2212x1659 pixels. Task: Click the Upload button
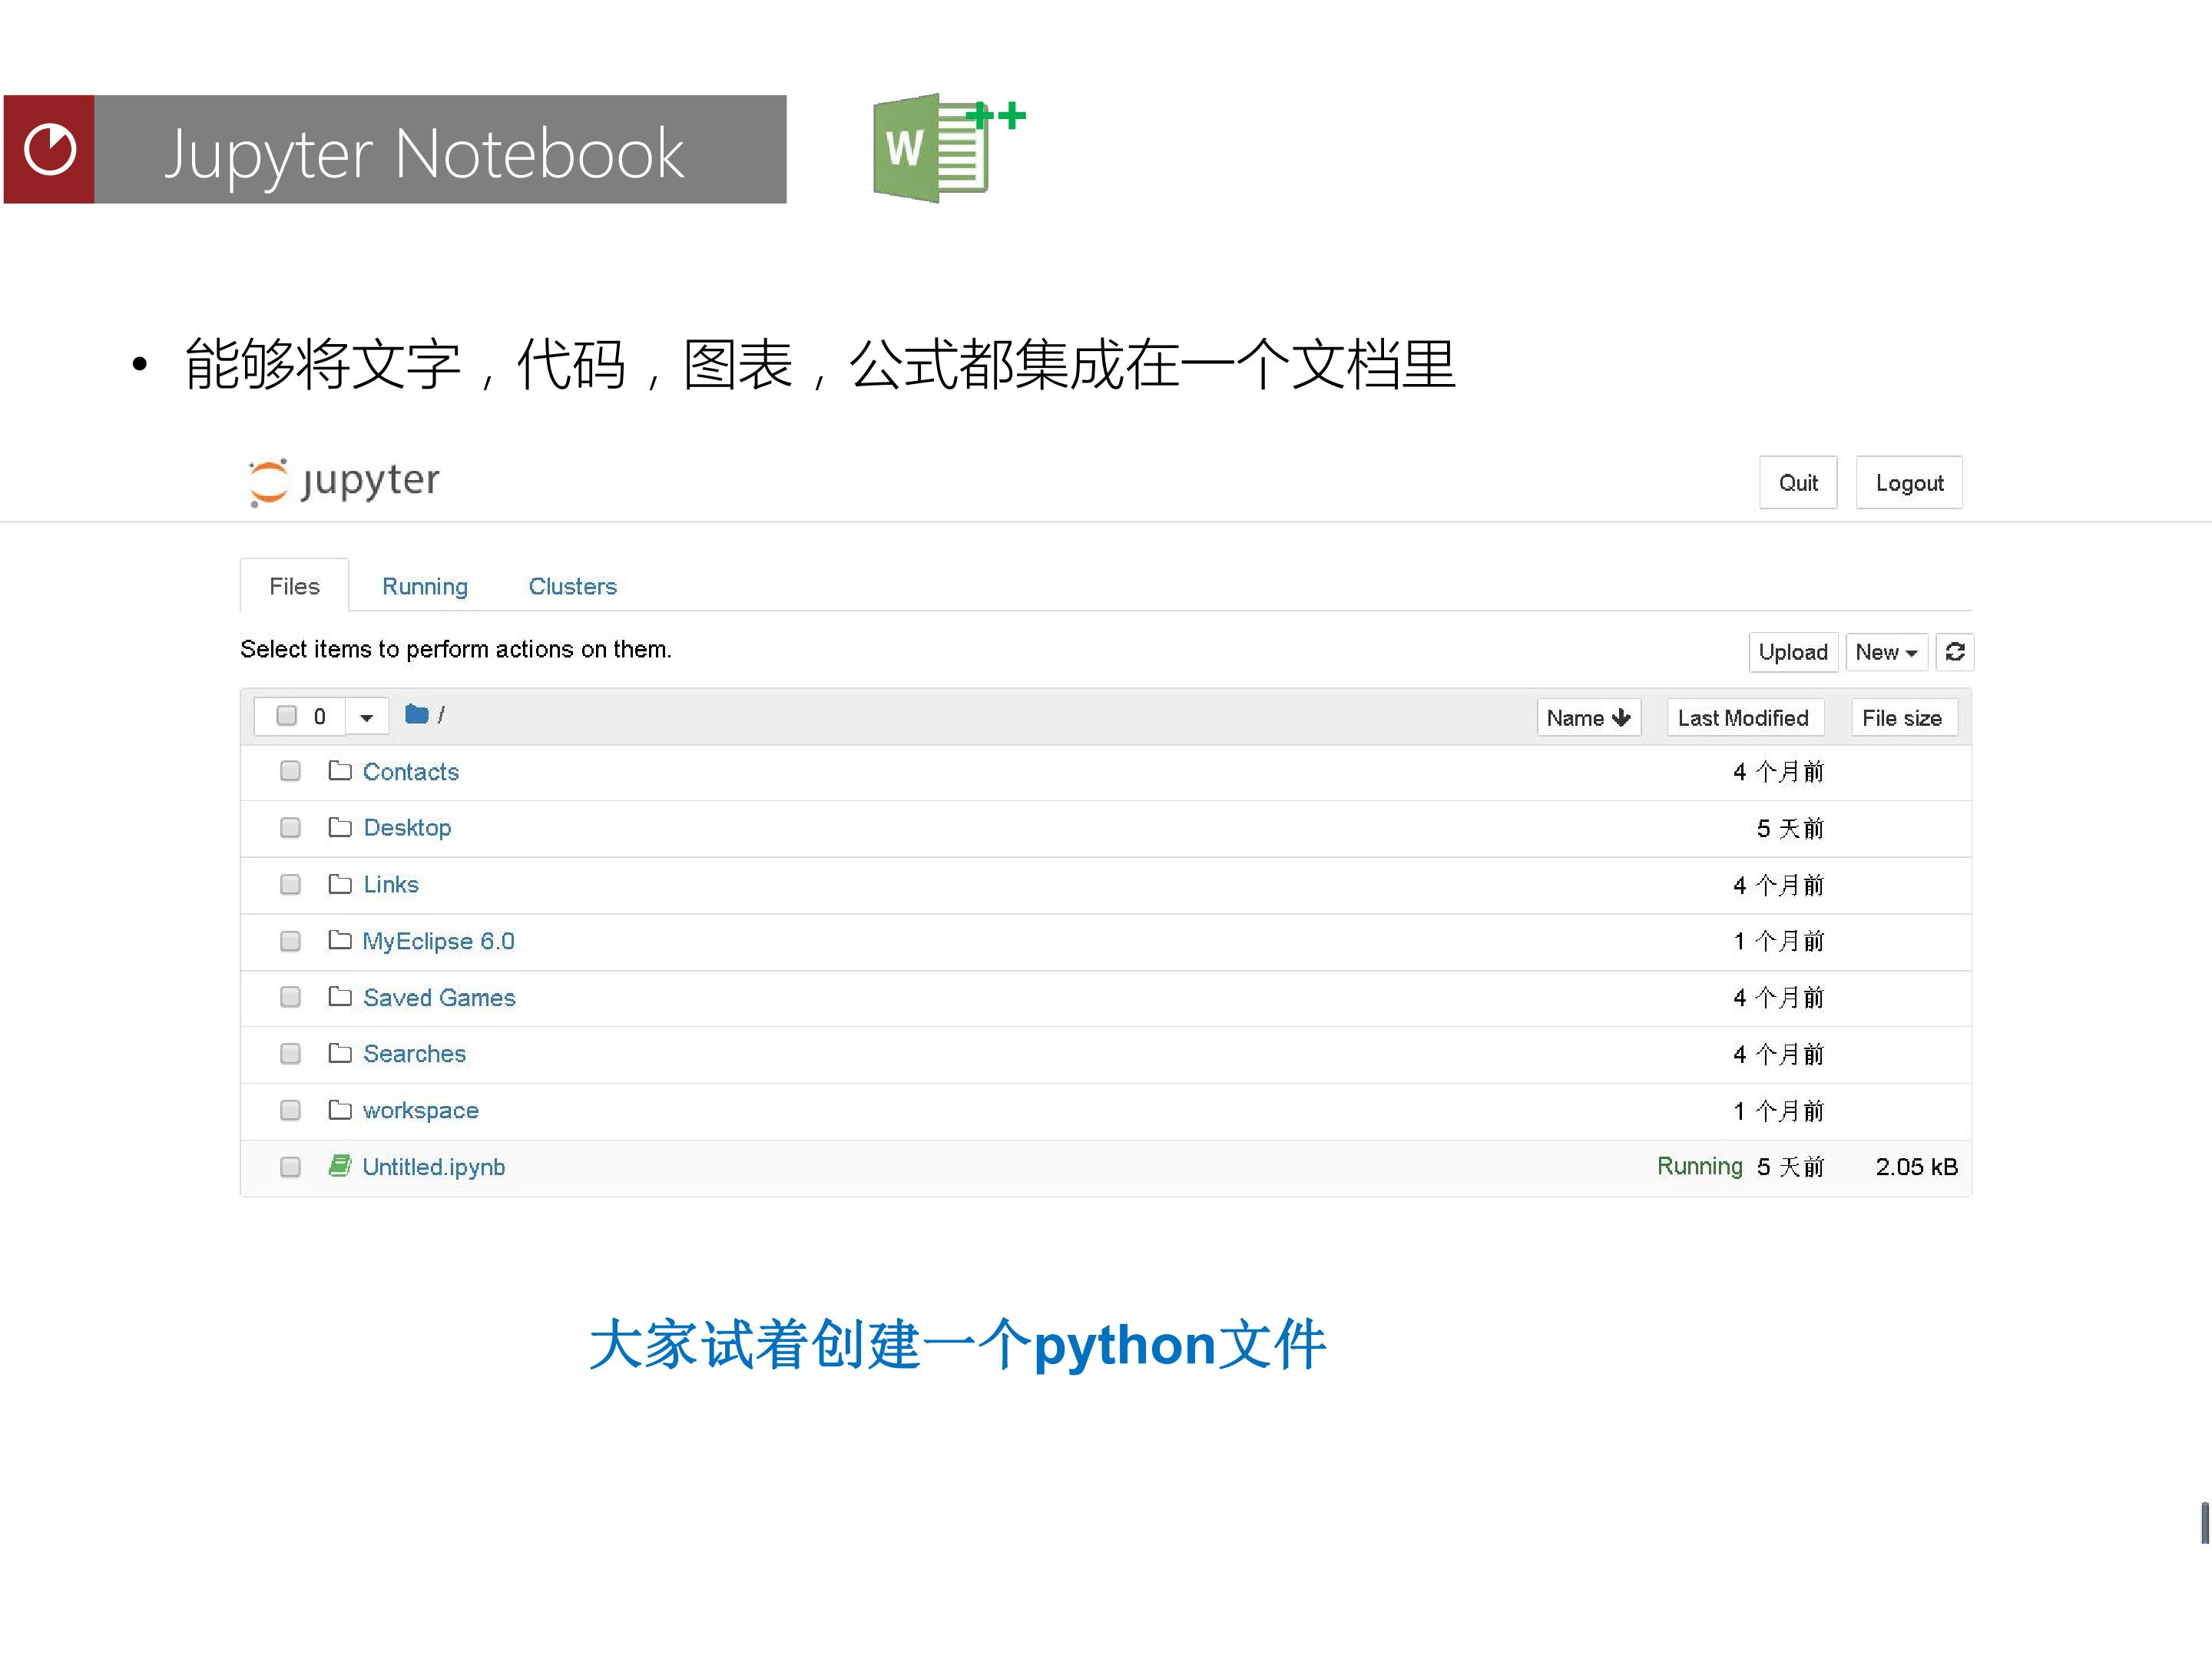pos(1793,652)
